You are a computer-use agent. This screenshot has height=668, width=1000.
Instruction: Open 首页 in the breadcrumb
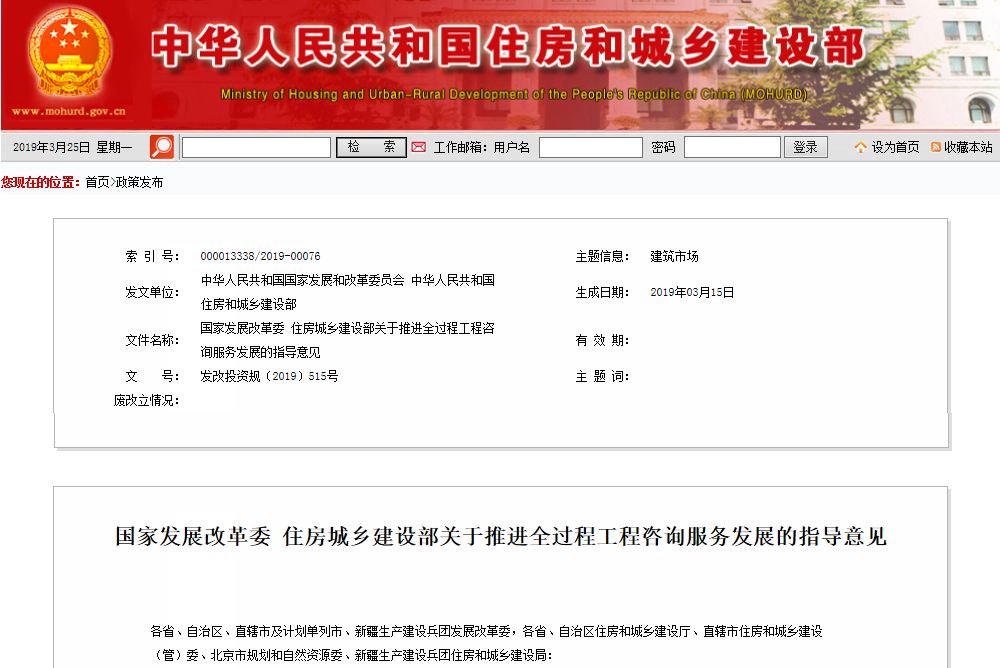[x=97, y=182]
